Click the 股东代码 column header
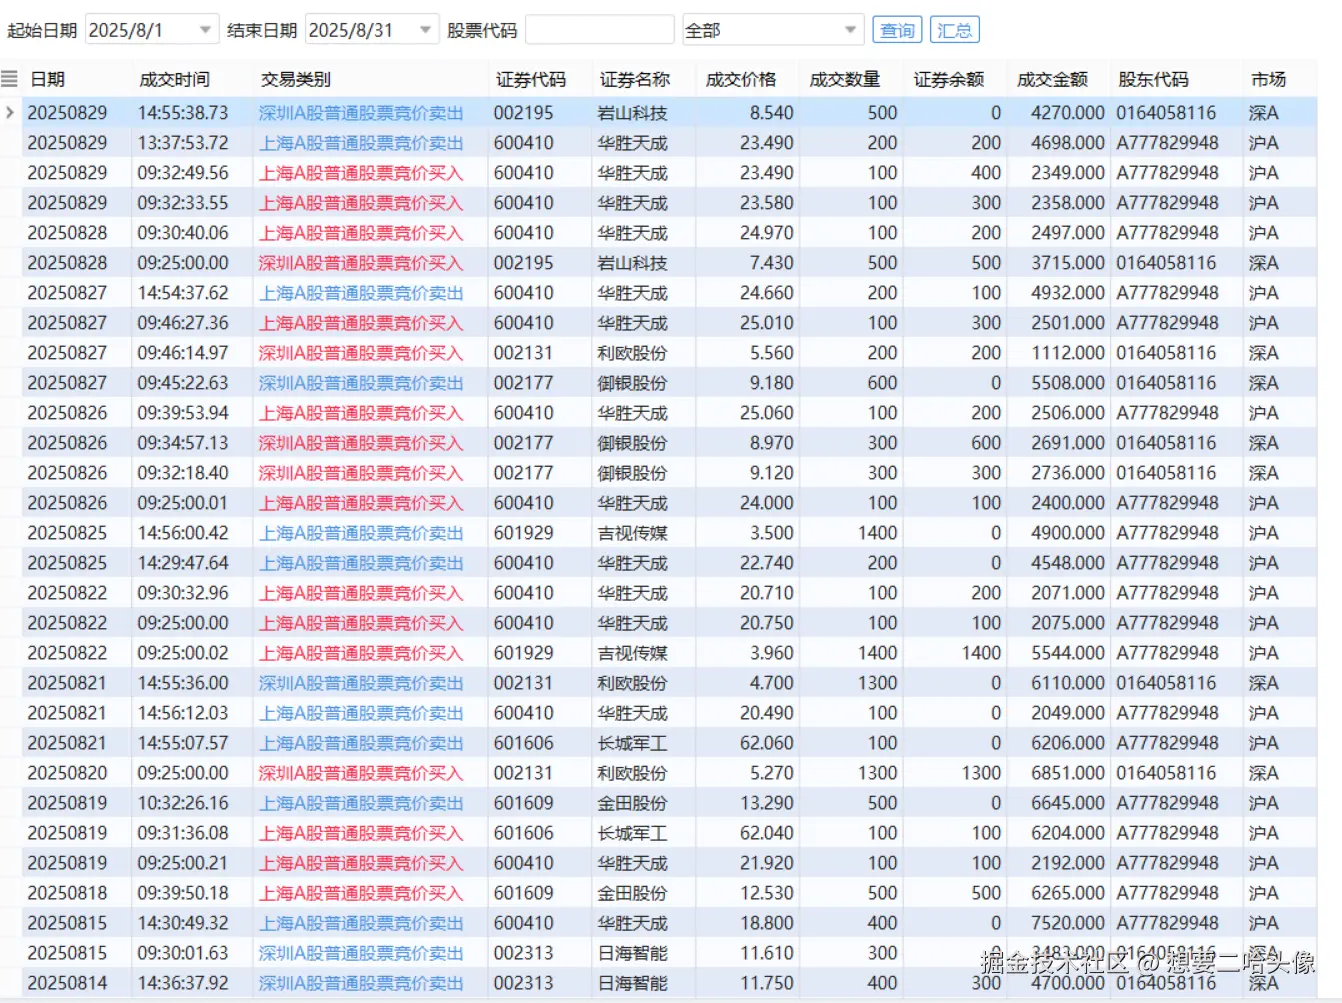 click(1153, 79)
